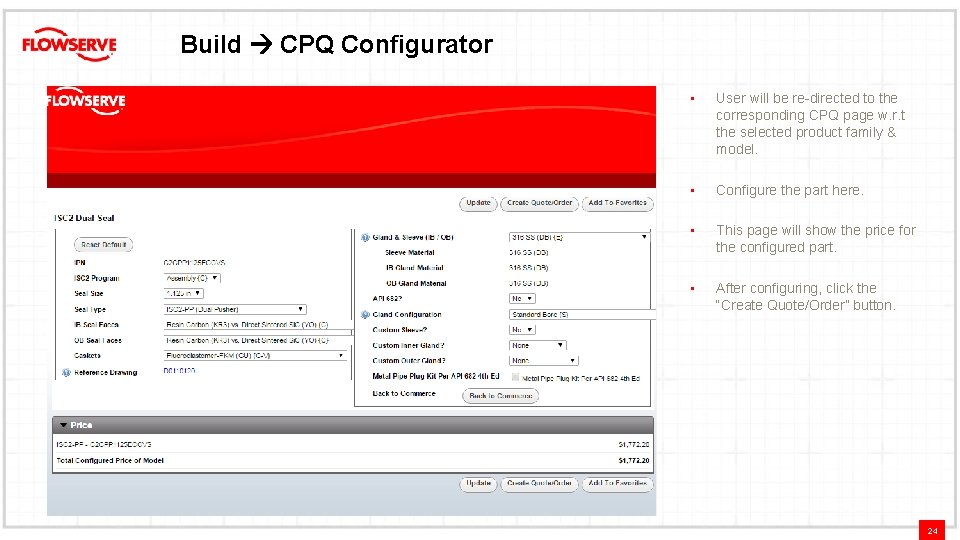Open the Custom Outer Gland? dropdown
960x540 pixels.
point(544,361)
